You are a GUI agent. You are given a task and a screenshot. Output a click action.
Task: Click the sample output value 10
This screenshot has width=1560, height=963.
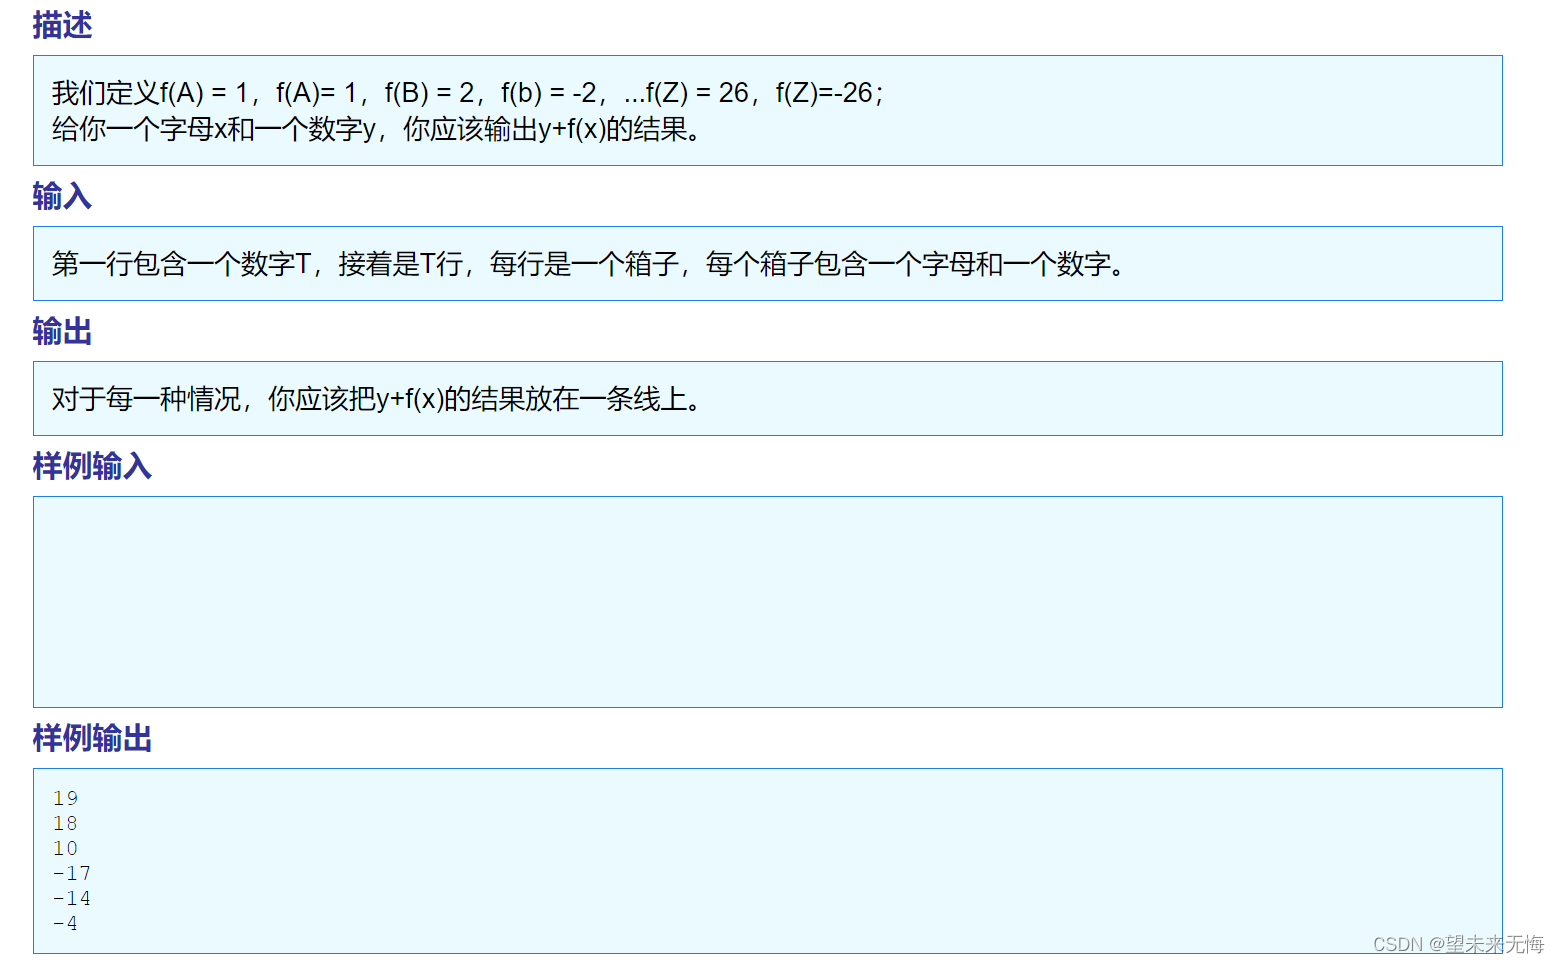pos(65,847)
